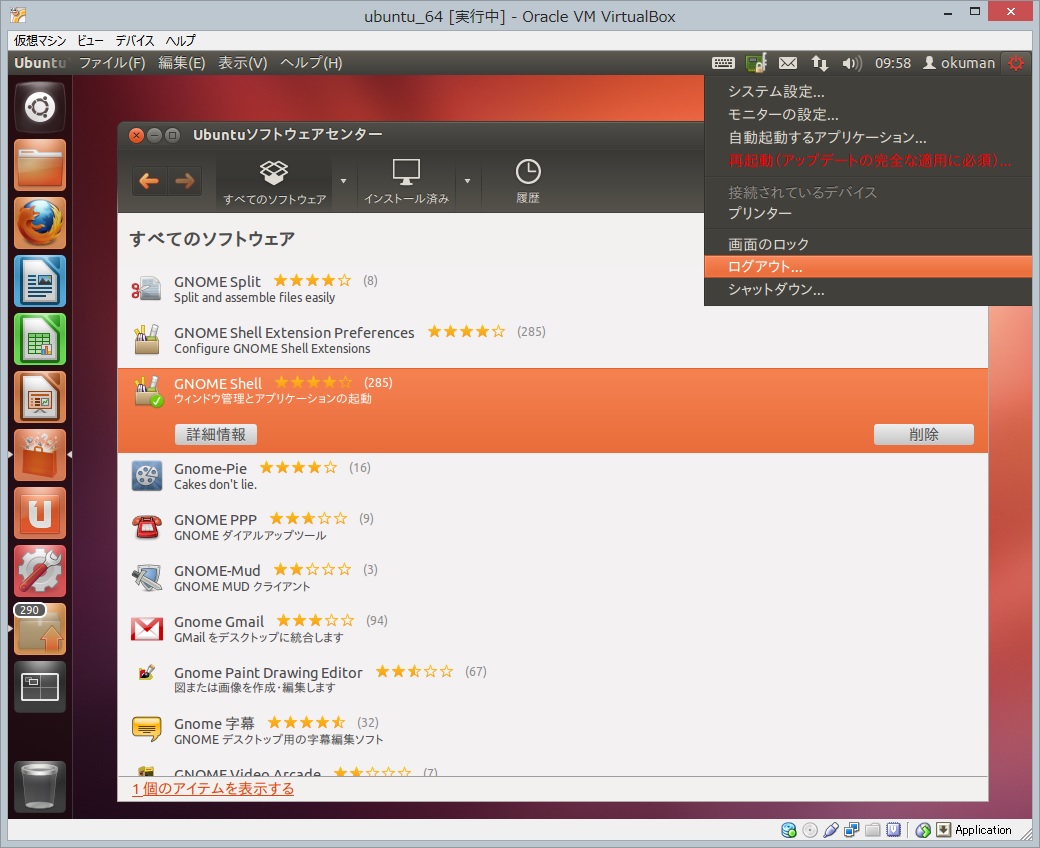Go back with the left arrow button

[149, 180]
